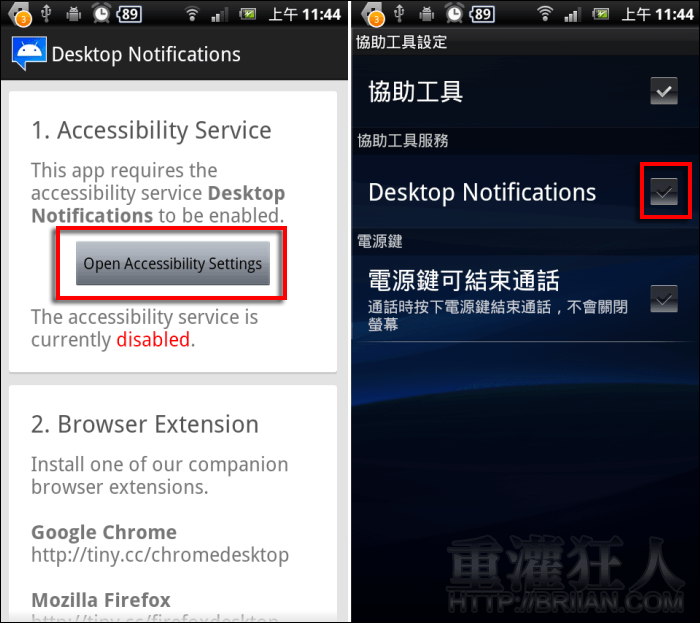
Task: Click Open Accessibility Settings button
Action: tap(173, 263)
